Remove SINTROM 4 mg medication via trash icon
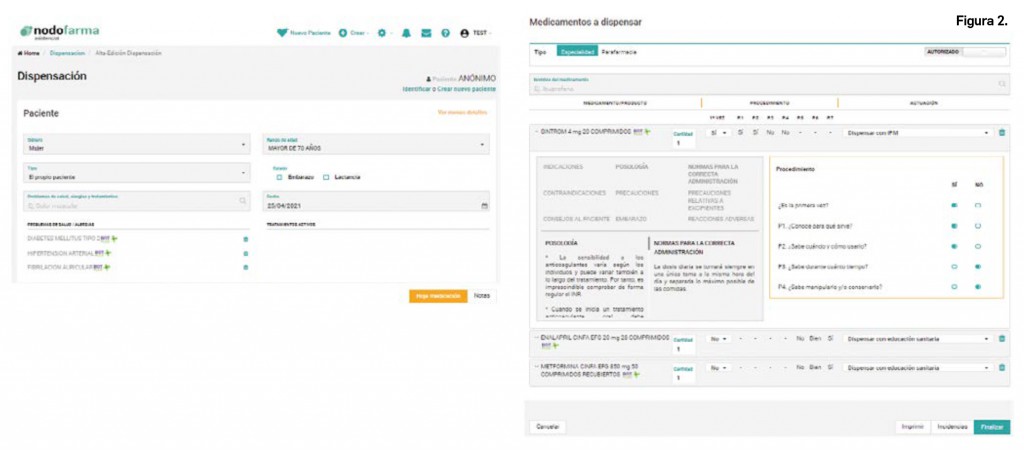Screen dimensions: 1024x451 coord(1002,132)
